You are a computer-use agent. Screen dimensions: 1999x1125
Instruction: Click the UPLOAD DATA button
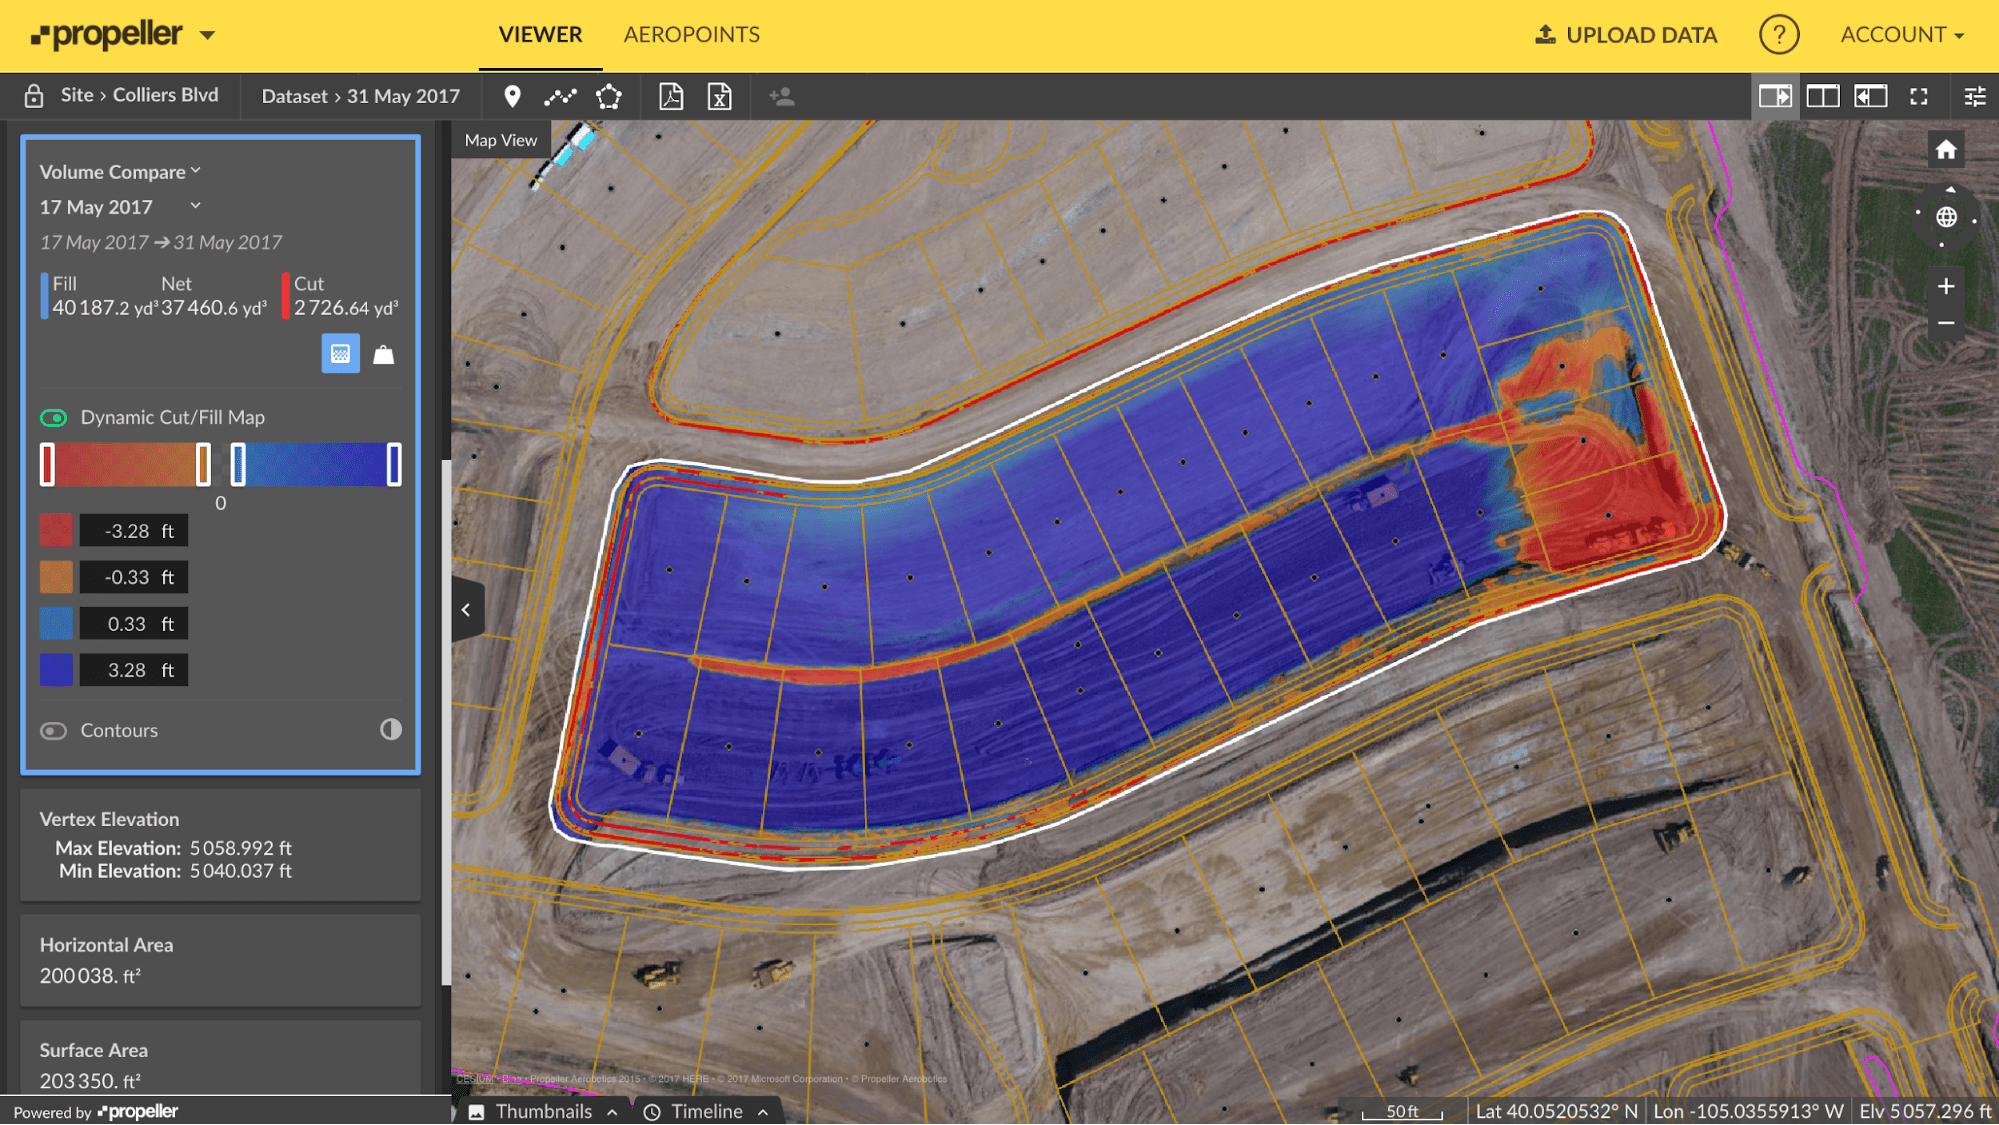(x=1625, y=34)
